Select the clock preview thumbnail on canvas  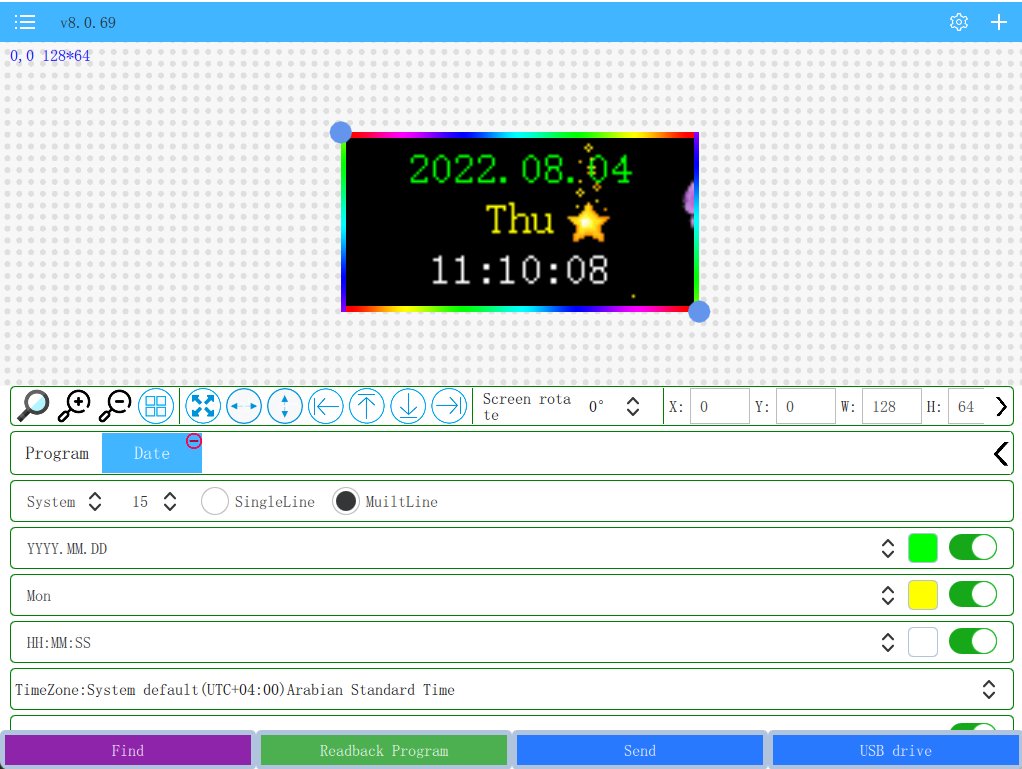pyautogui.click(x=520, y=222)
